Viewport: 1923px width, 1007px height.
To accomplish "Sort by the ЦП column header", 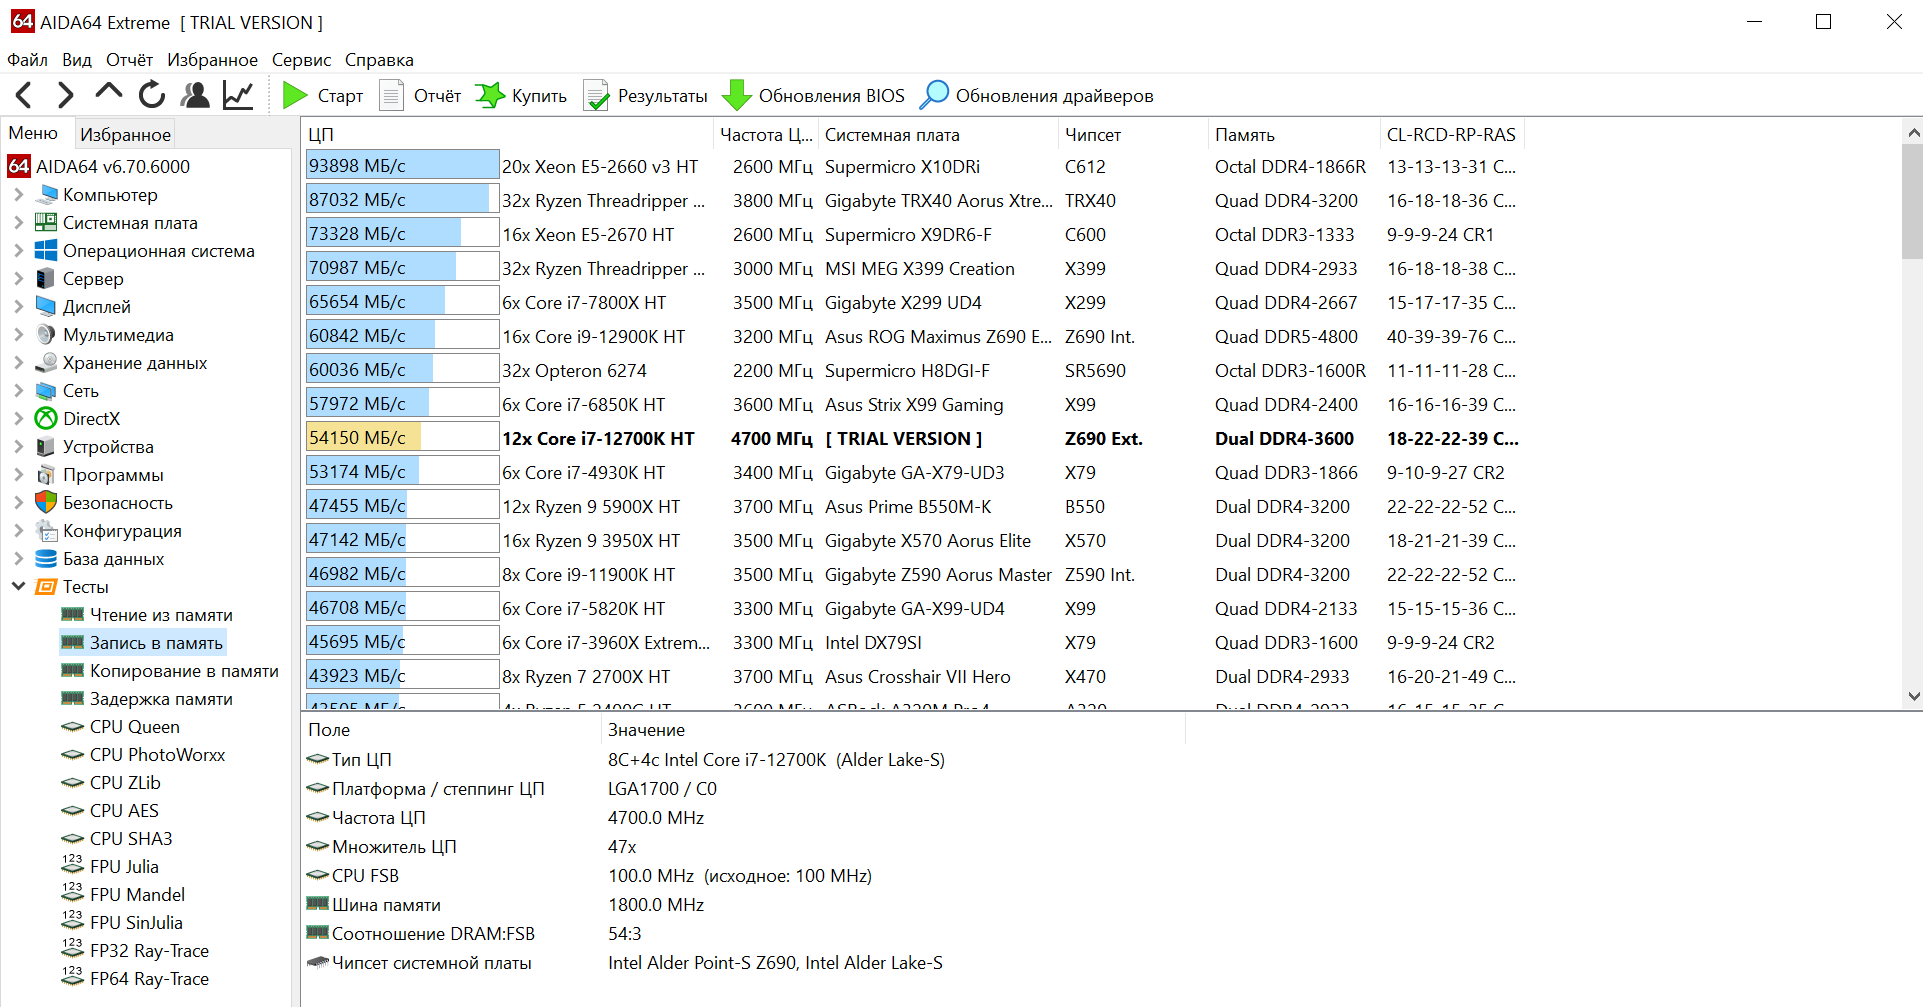I will point(508,134).
